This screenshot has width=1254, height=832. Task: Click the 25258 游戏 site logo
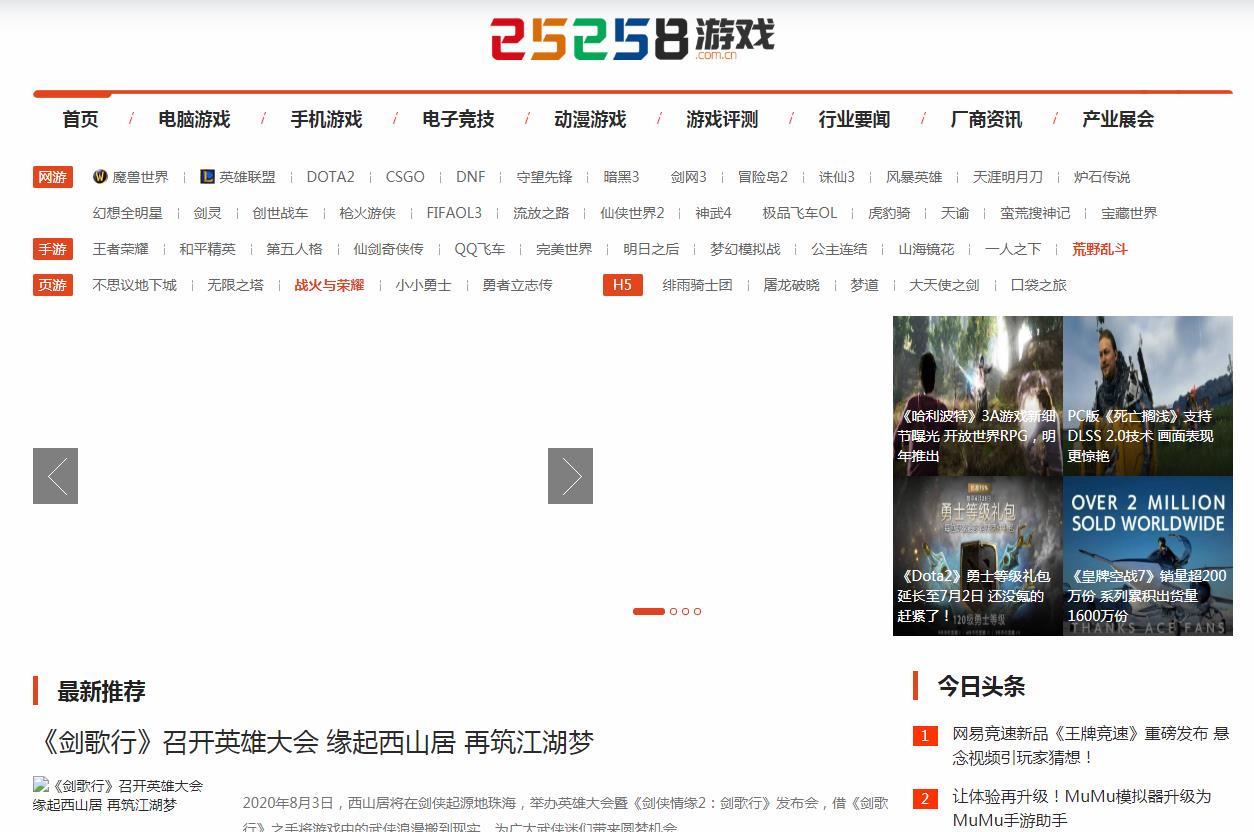pos(632,40)
